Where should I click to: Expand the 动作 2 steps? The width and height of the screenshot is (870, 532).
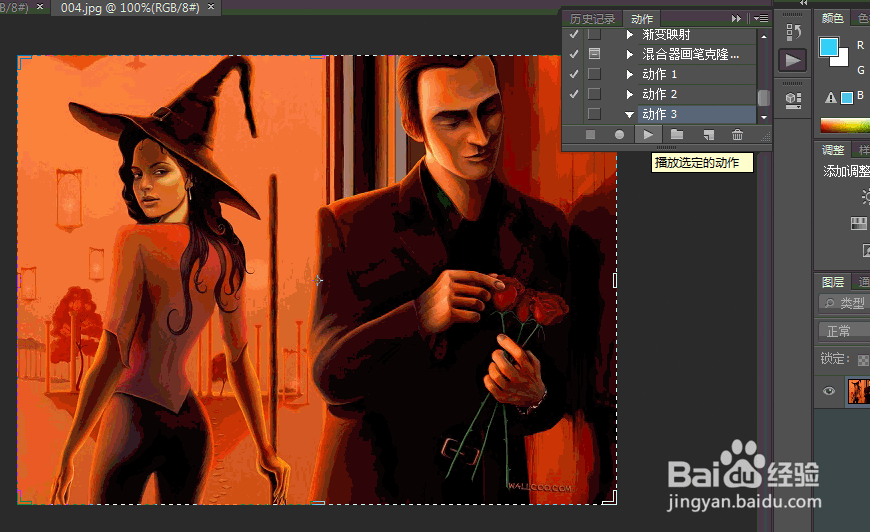(x=629, y=94)
